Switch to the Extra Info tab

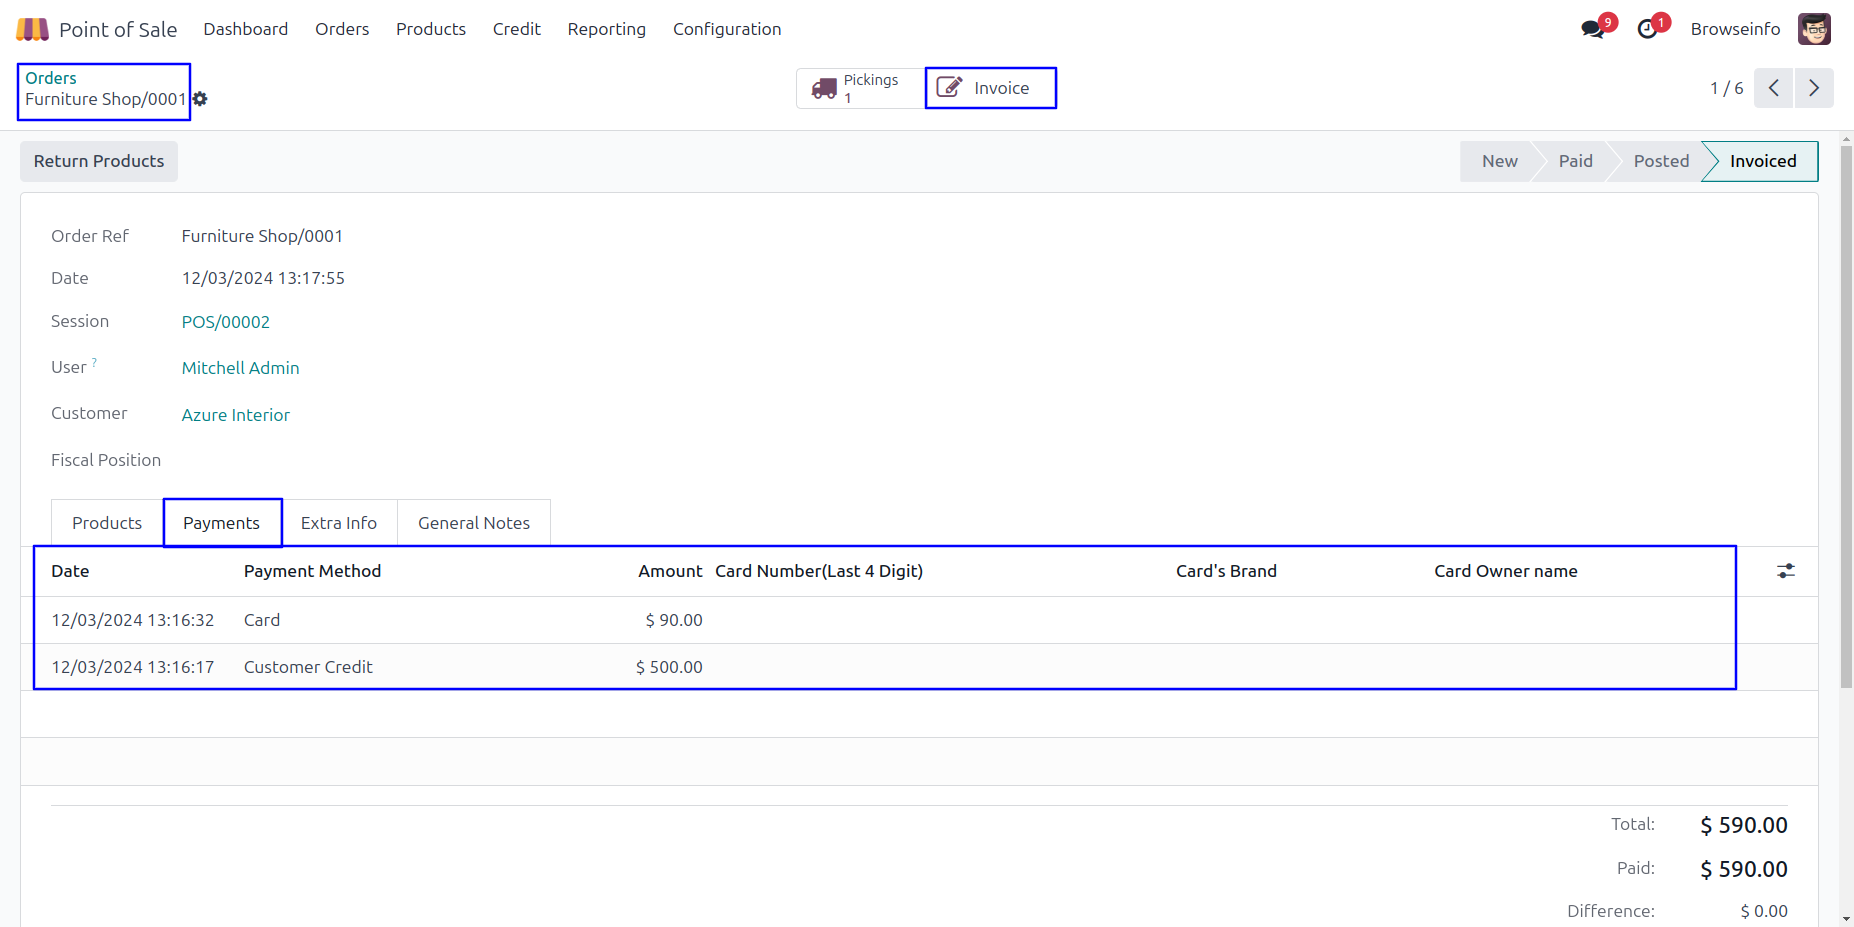[x=339, y=523]
